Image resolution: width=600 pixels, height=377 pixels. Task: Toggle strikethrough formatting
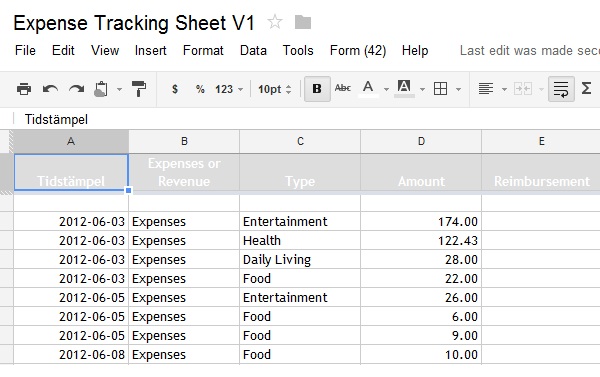[x=342, y=88]
